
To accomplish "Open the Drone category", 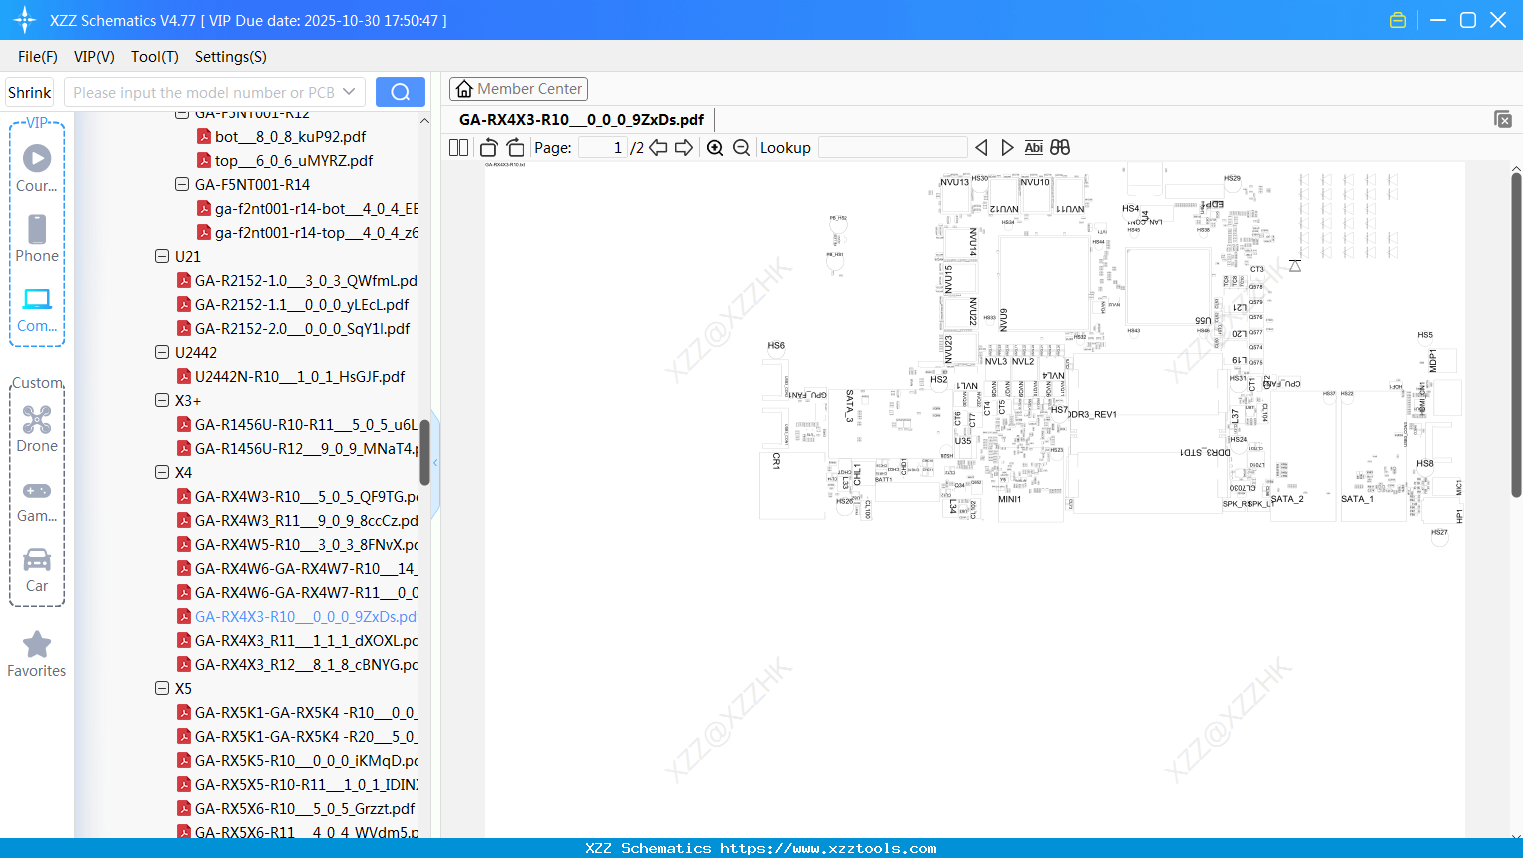I will tap(37, 428).
